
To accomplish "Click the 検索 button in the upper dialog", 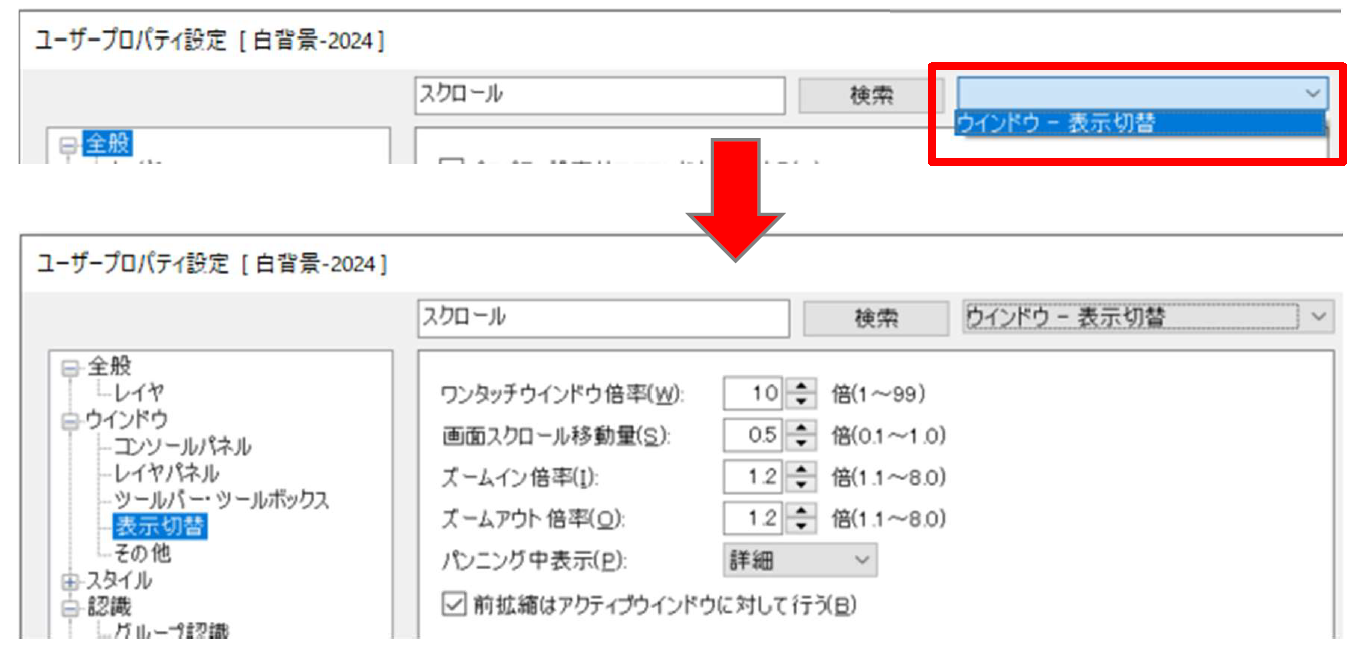I will [x=871, y=96].
